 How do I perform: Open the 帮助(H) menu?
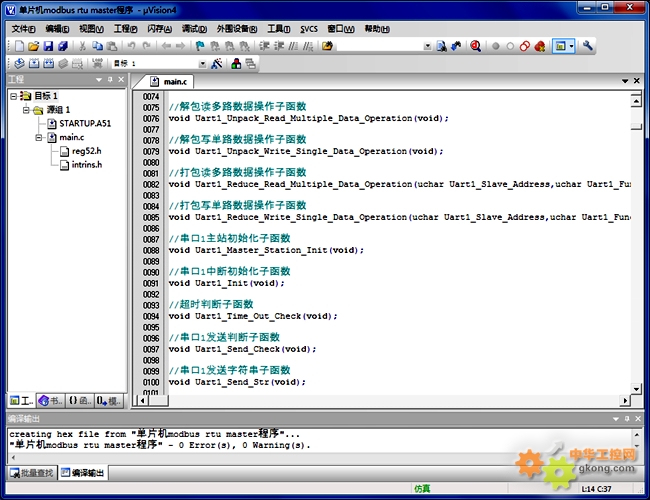pos(377,29)
